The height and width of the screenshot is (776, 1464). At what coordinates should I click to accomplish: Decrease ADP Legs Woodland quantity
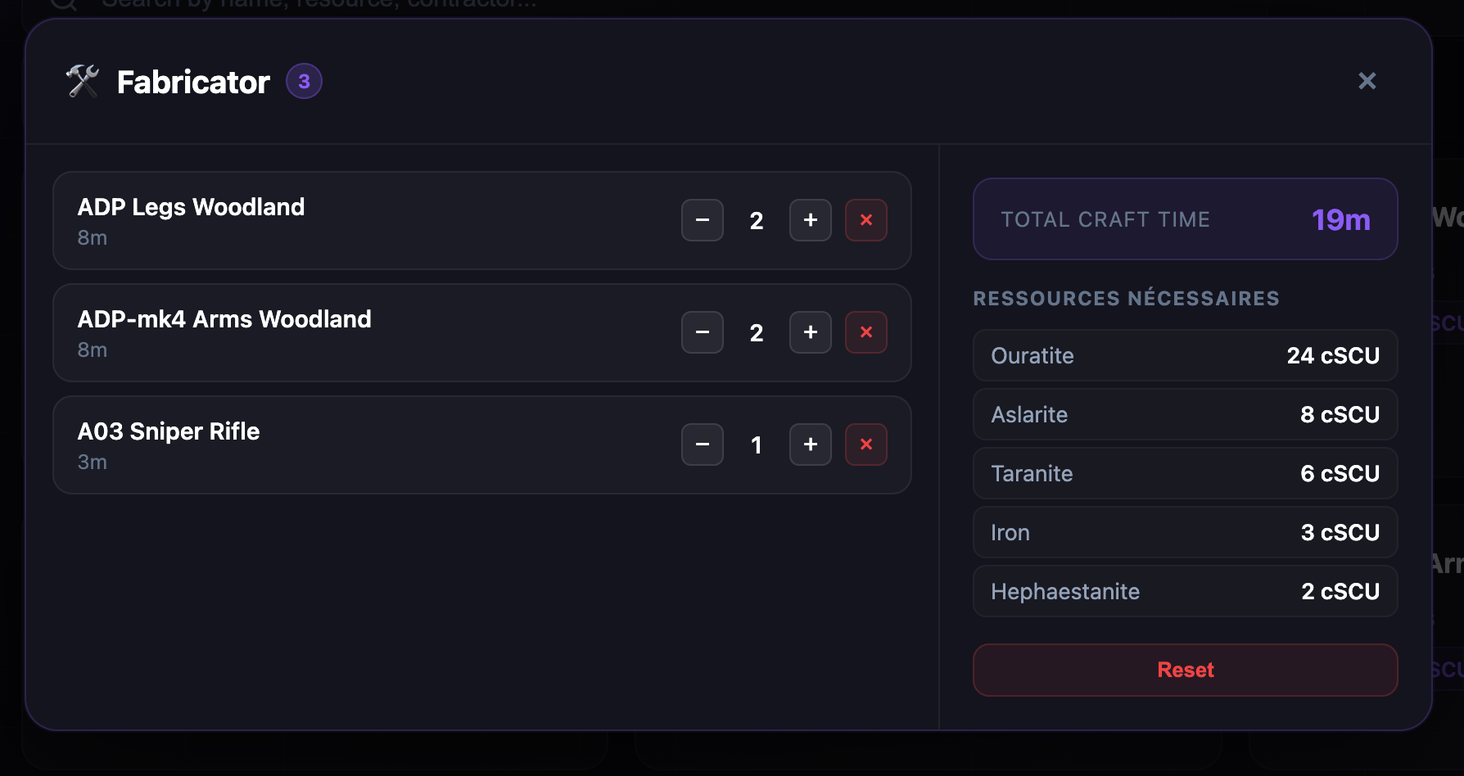[x=702, y=220]
